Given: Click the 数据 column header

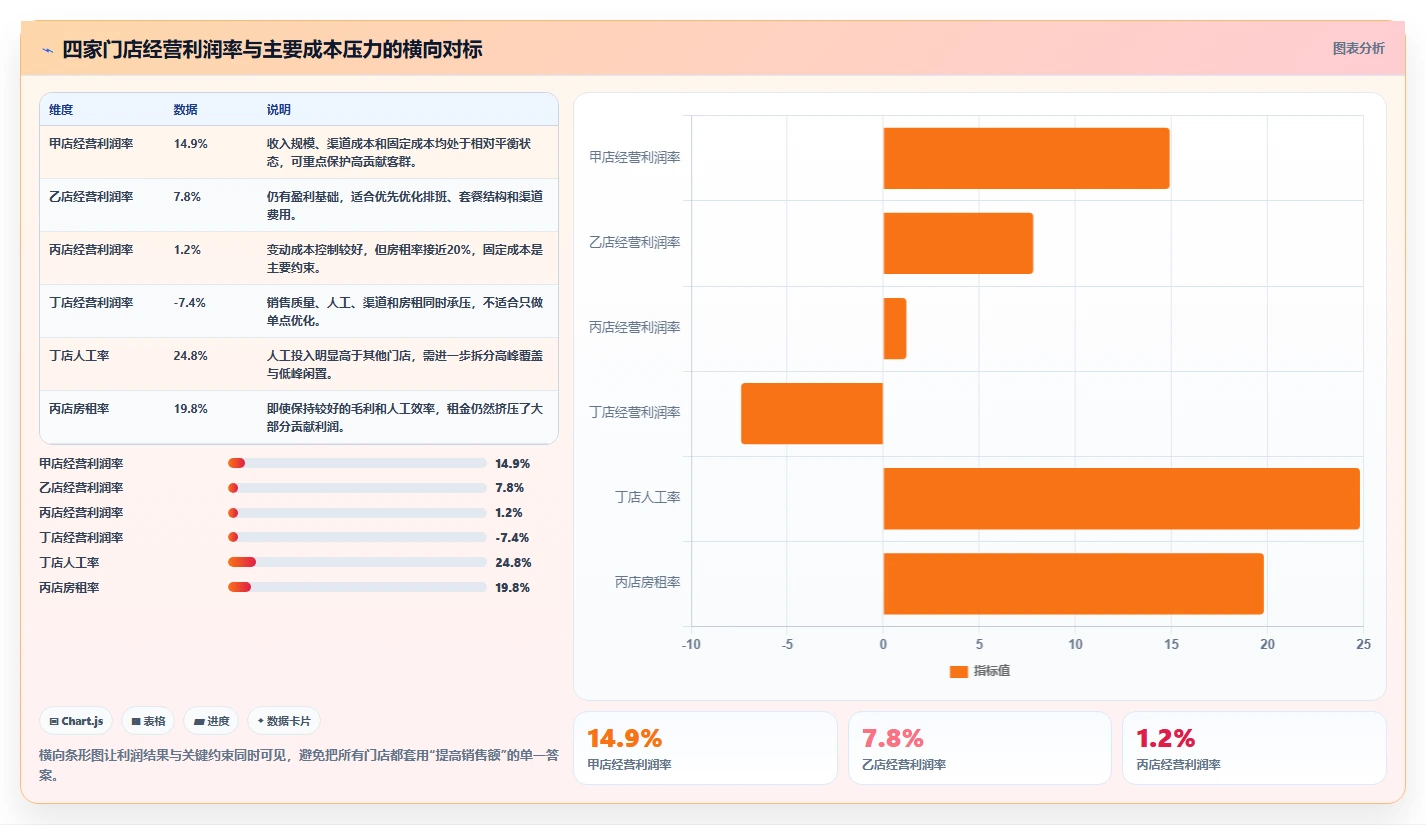Looking at the screenshot, I should click(185, 110).
